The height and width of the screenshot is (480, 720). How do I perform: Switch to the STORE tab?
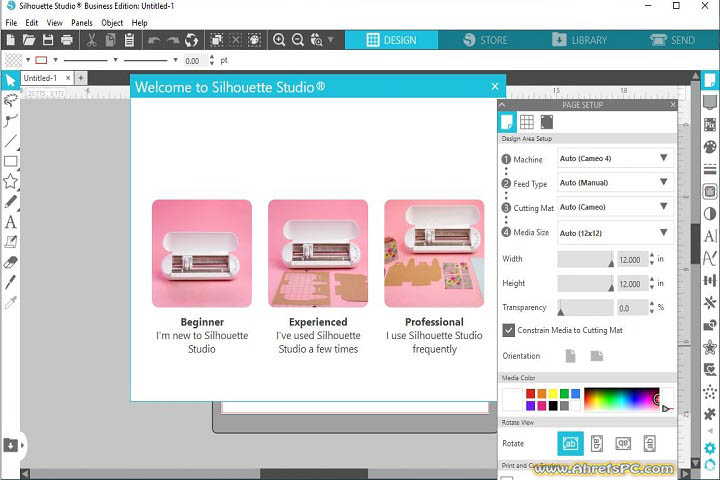(x=485, y=40)
